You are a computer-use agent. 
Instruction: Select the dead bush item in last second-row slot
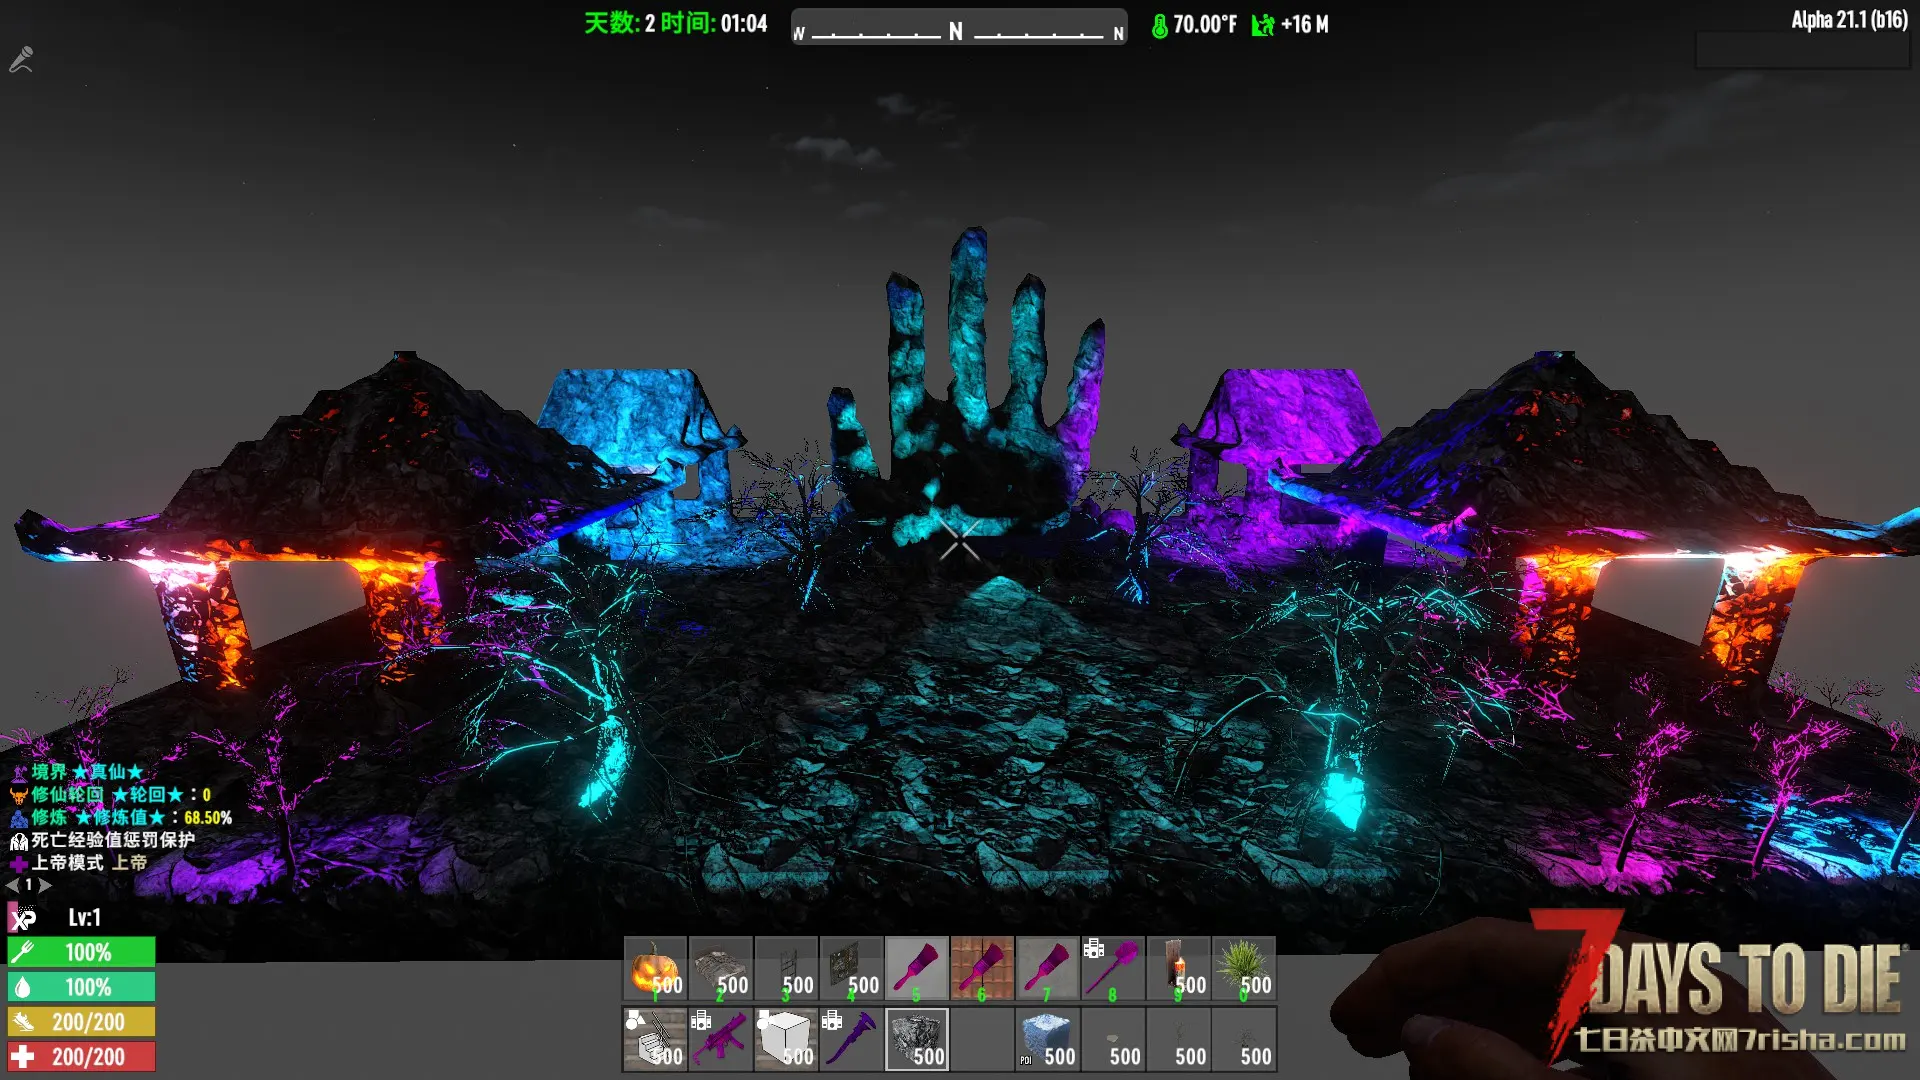(1244, 1039)
